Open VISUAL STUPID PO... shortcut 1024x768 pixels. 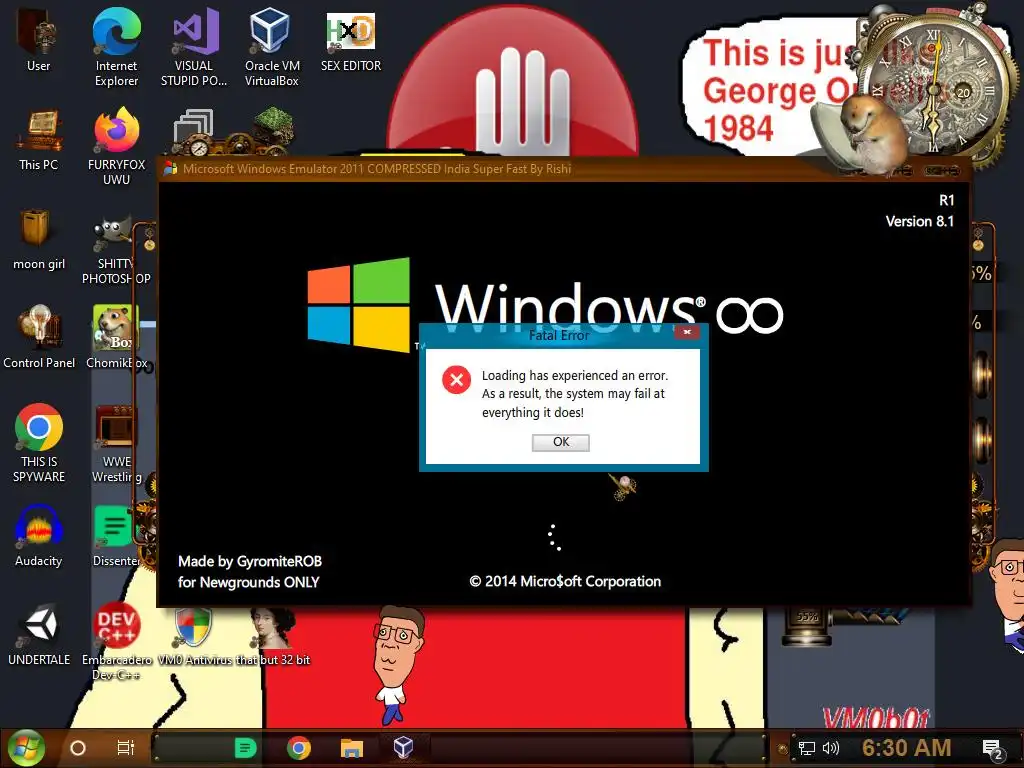(x=194, y=47)
